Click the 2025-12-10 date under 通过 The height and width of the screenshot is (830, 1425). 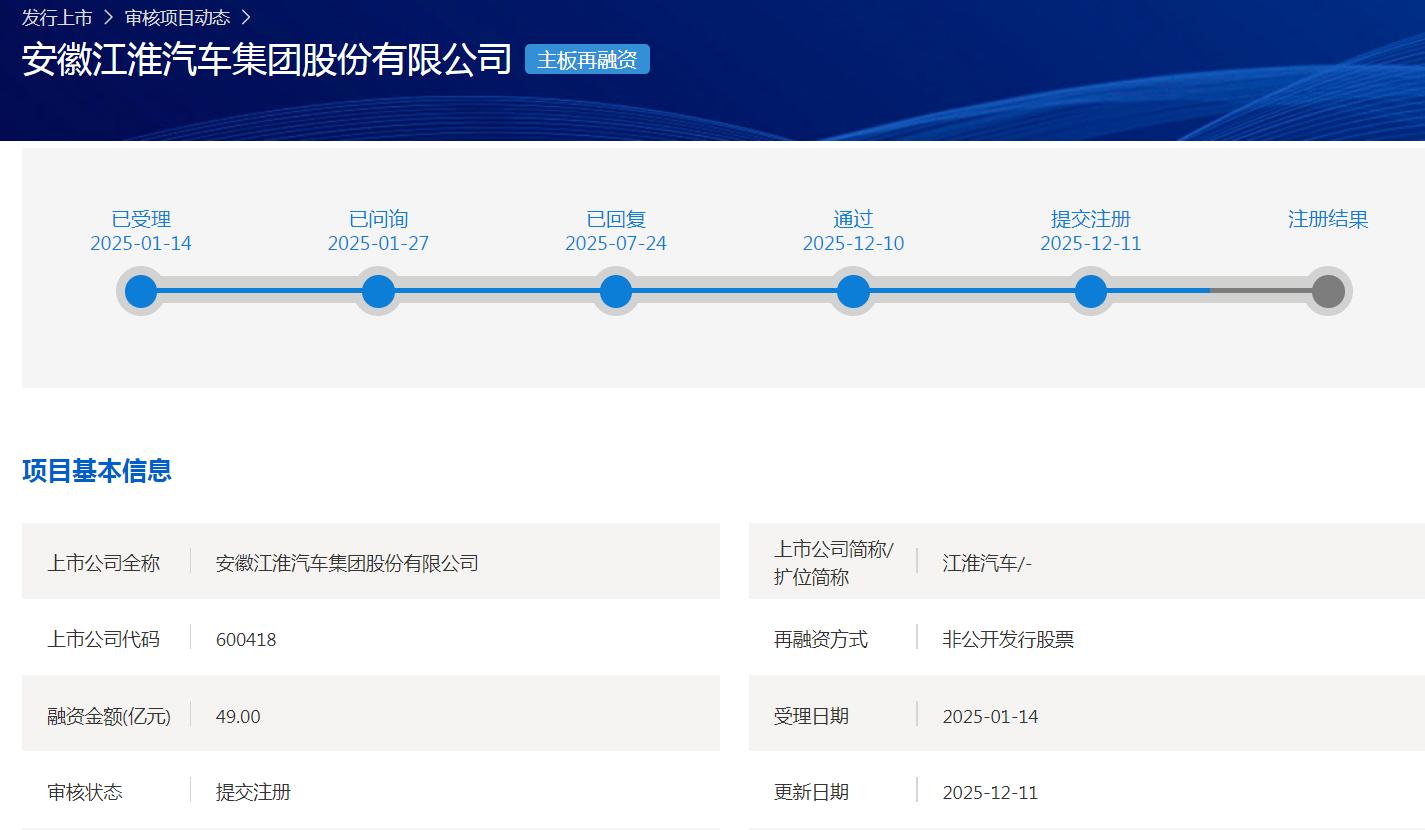(853, 244)
